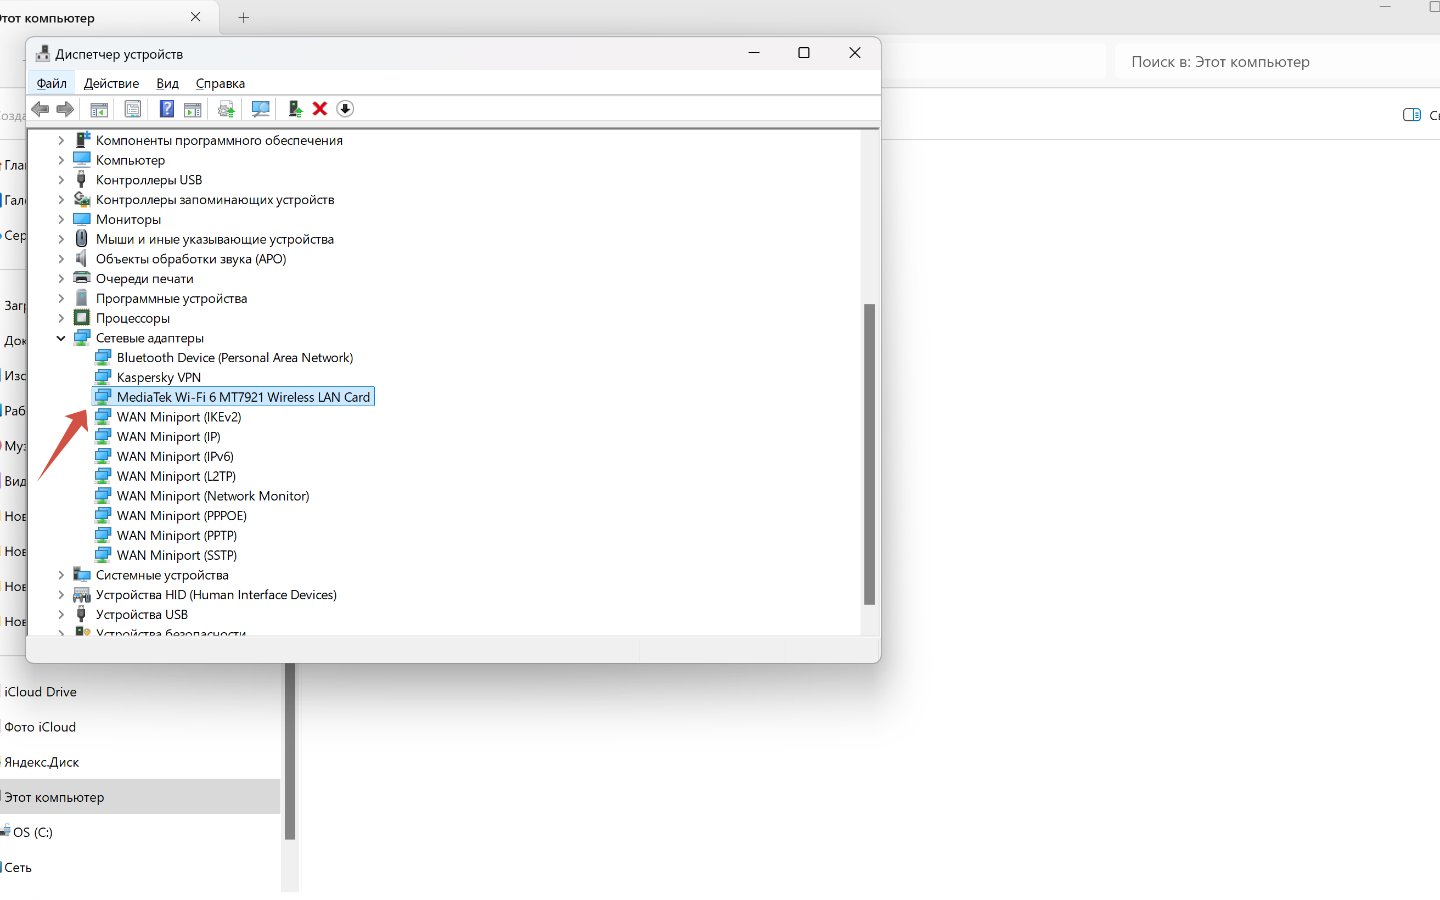Expand the Системные устройства node

pyautogui.click(x=61, y=575)
